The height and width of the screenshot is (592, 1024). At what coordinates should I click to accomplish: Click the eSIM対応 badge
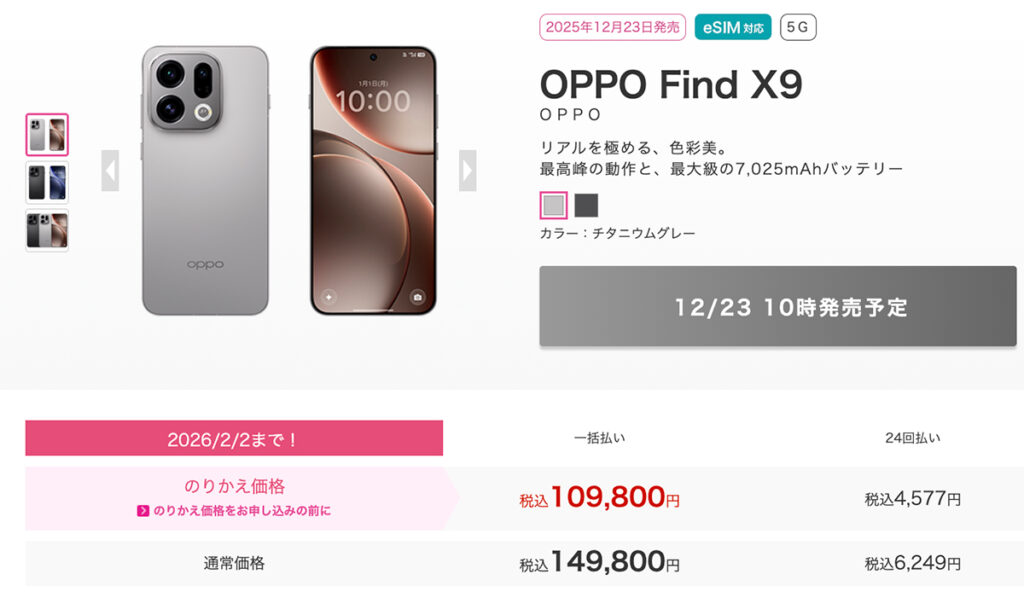pos(733,27)
